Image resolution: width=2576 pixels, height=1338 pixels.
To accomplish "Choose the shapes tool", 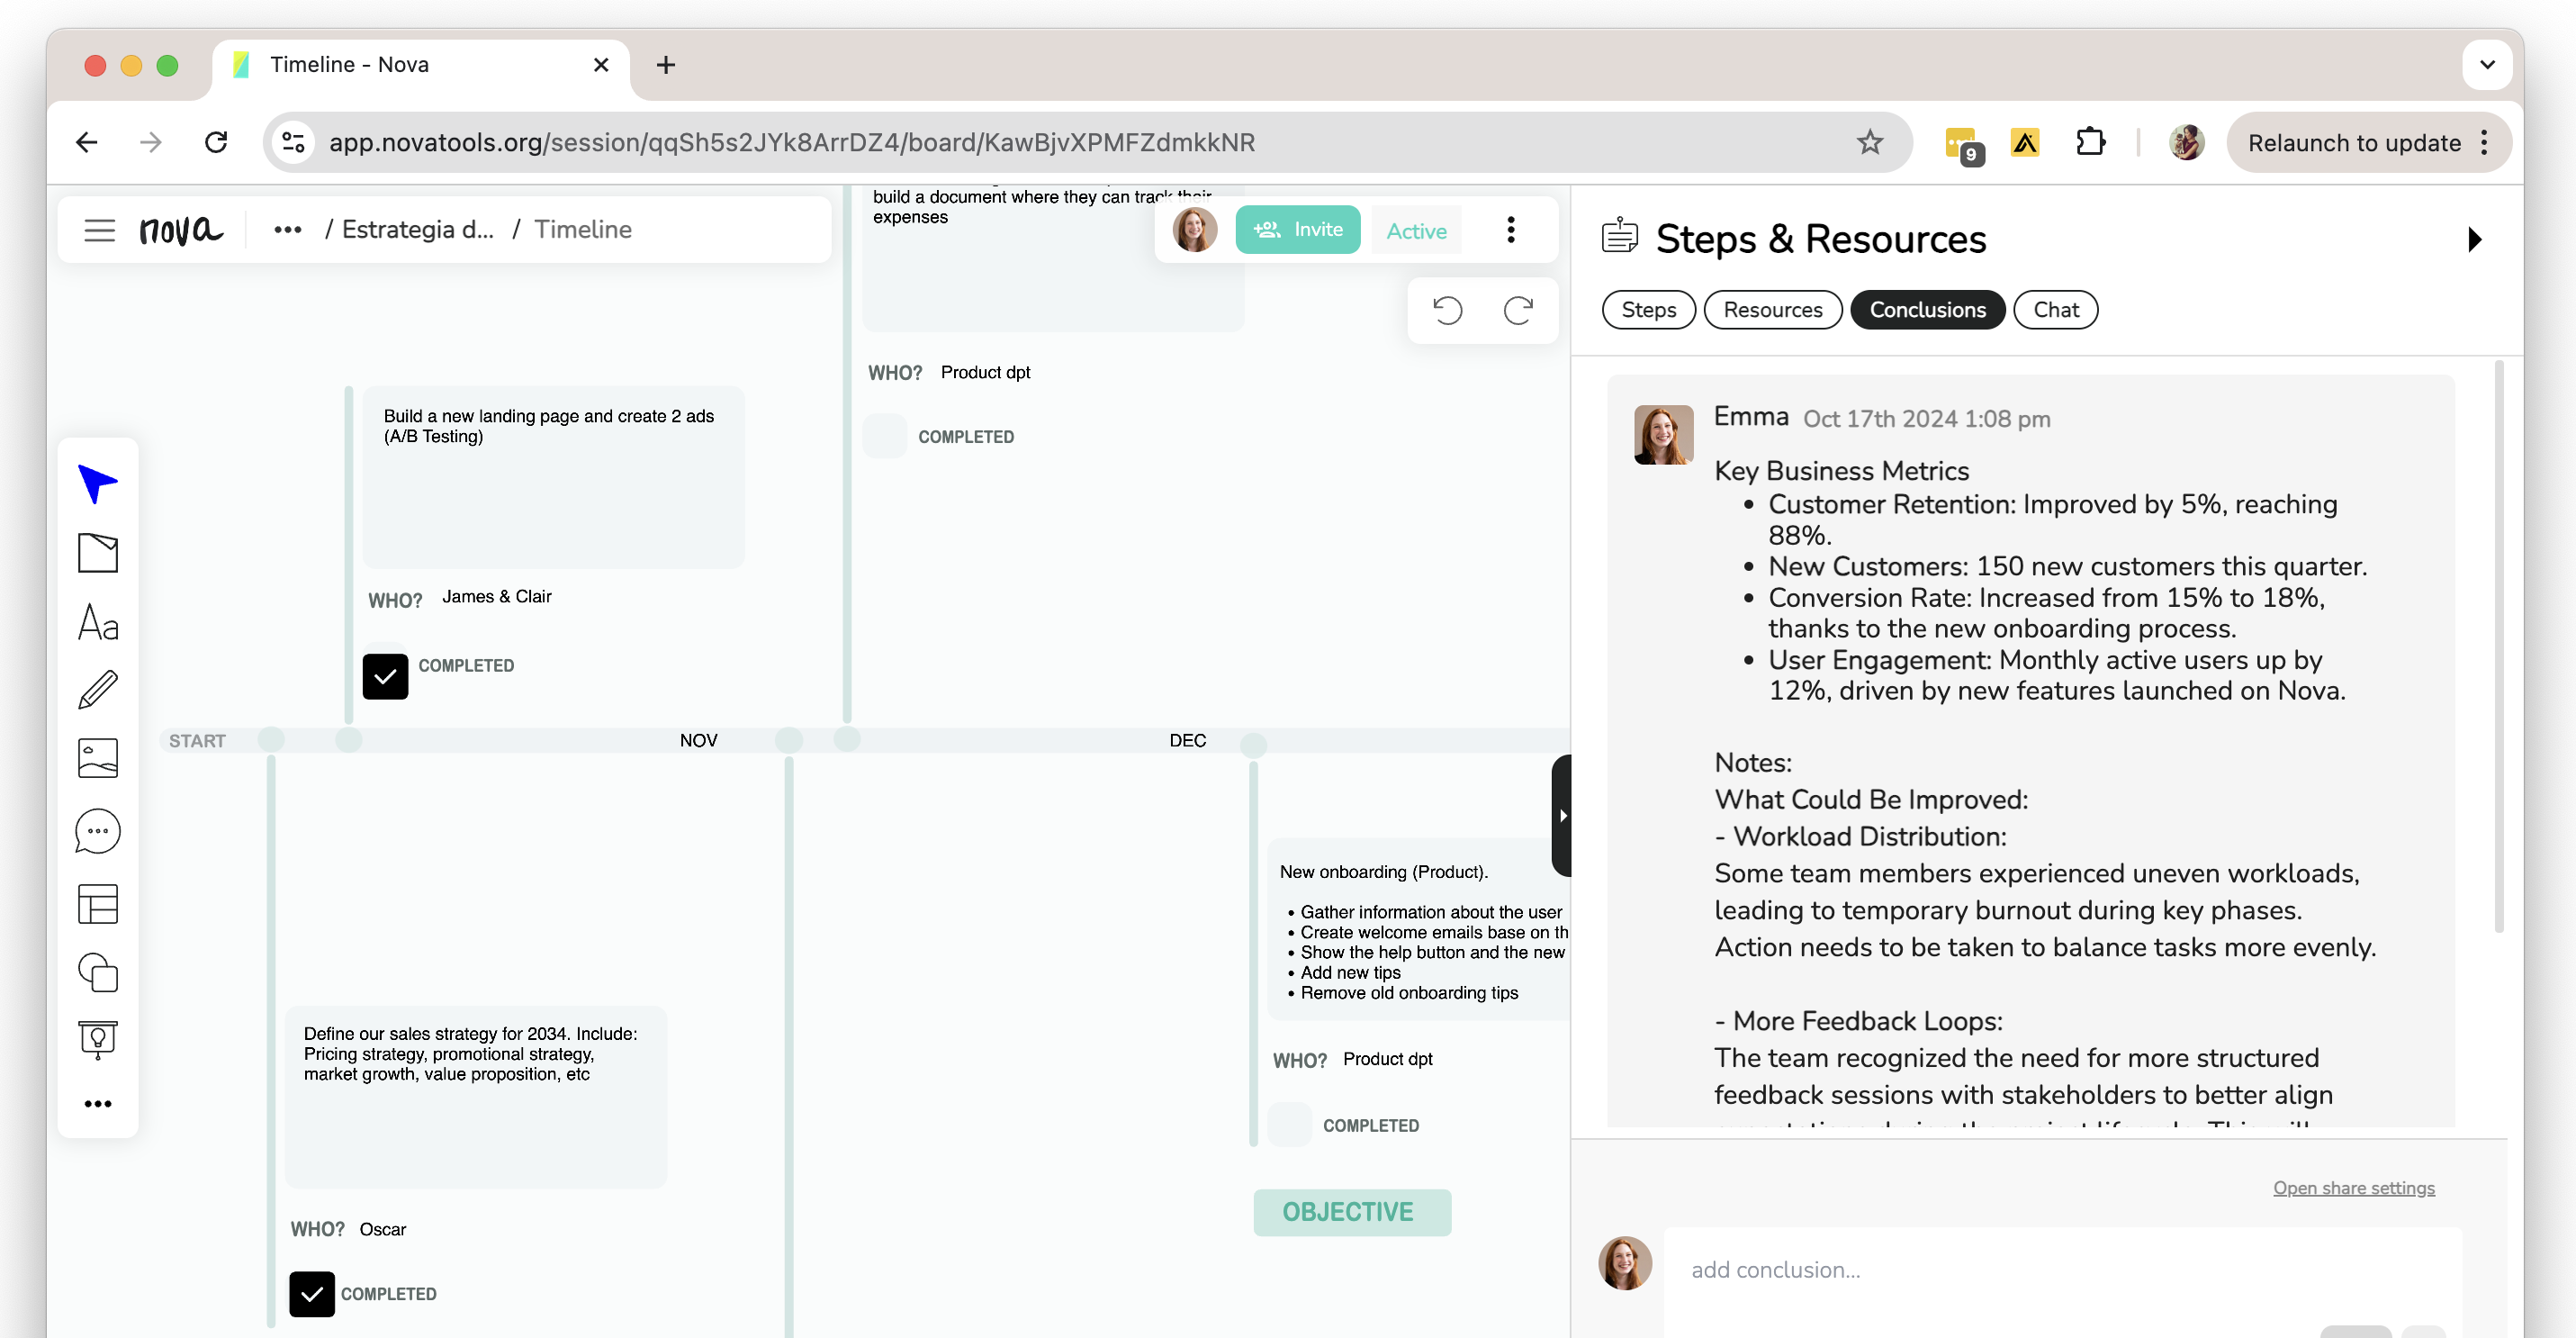I will 97,972.
